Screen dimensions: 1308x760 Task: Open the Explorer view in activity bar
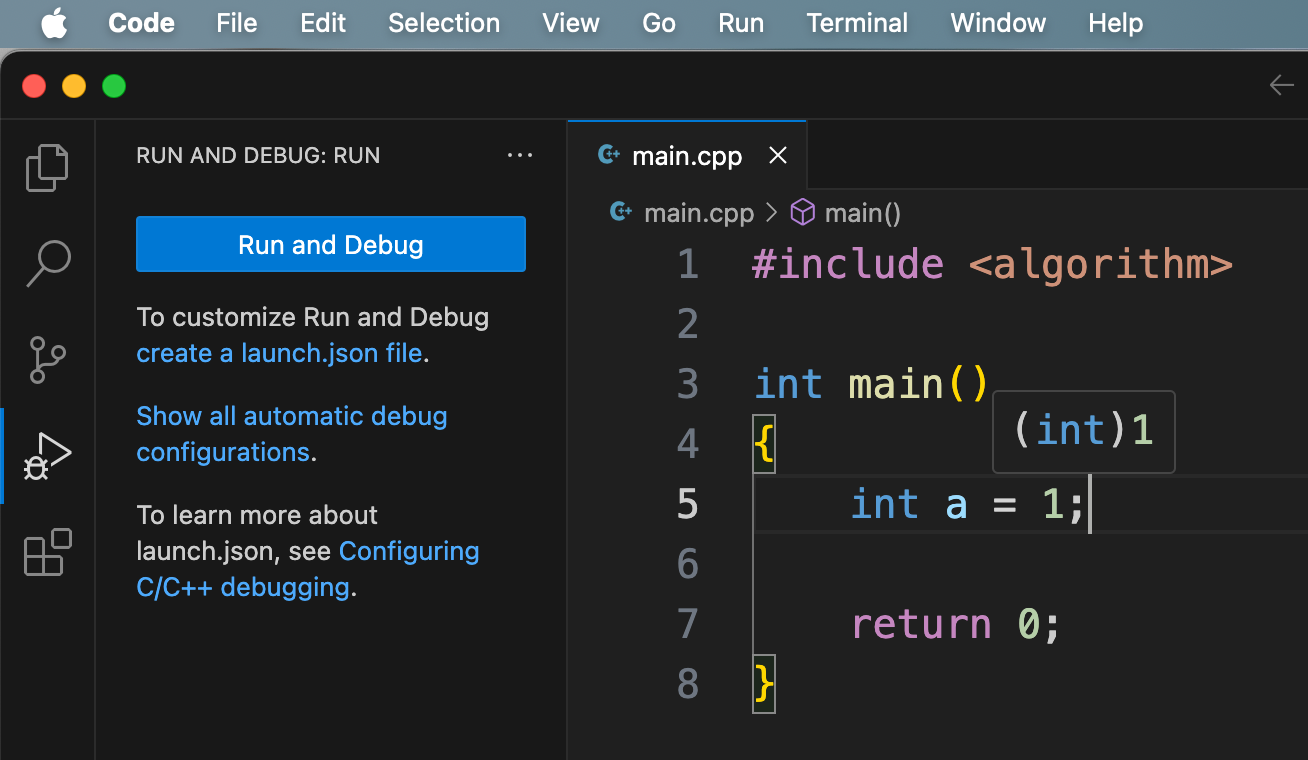[x=47, y=167]
